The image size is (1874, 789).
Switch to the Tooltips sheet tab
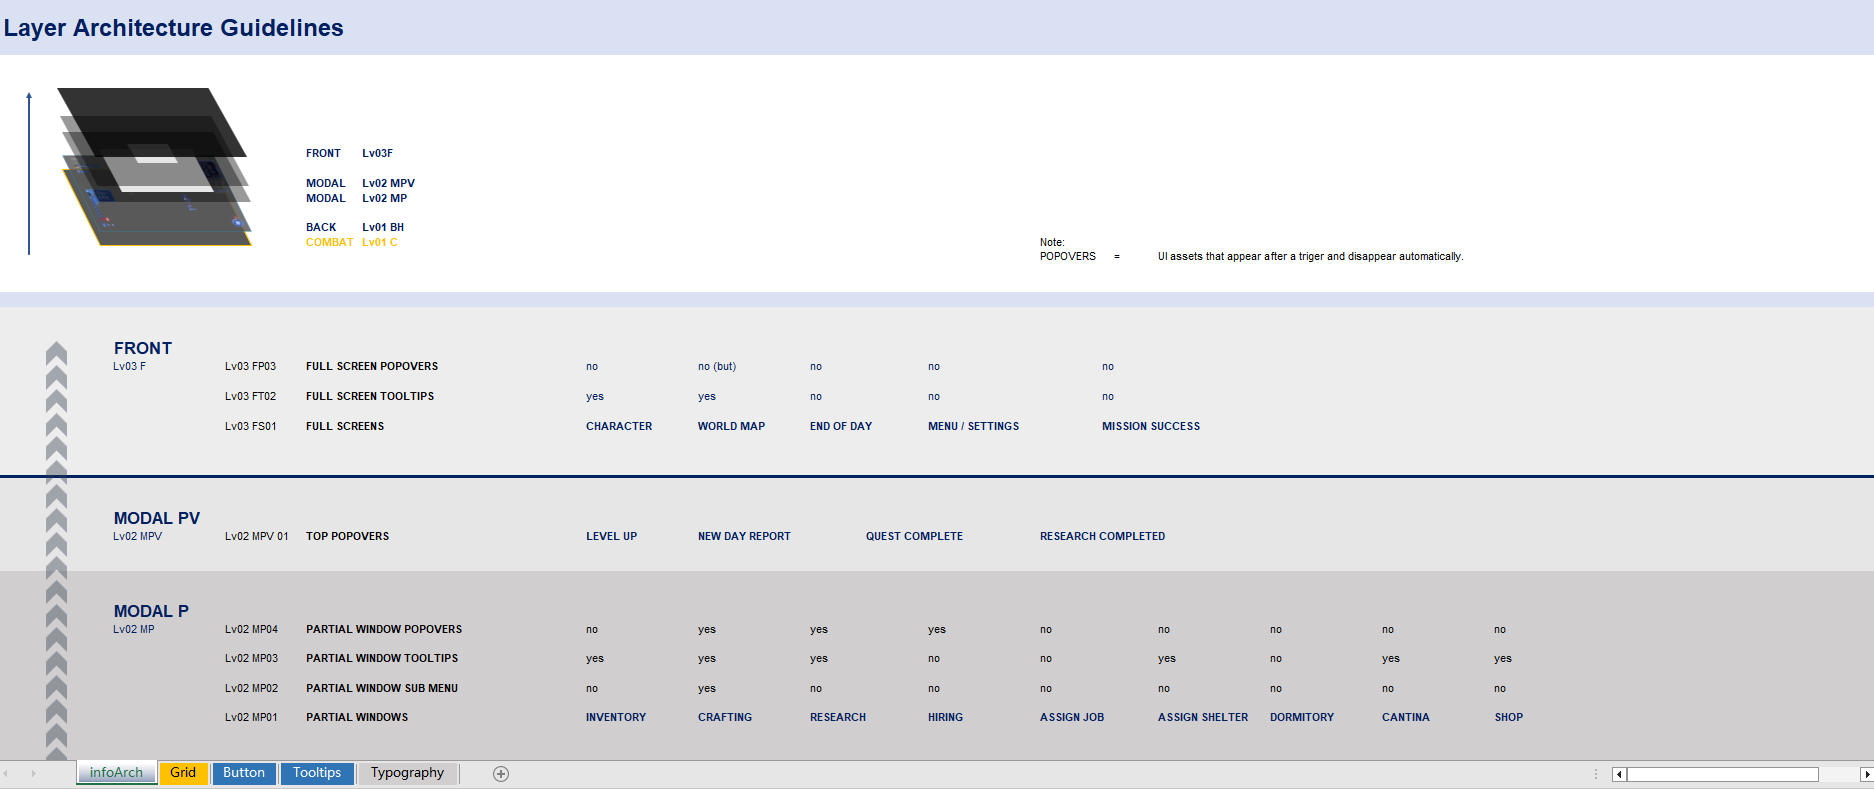pyautogui.click(x=317, y=773)
